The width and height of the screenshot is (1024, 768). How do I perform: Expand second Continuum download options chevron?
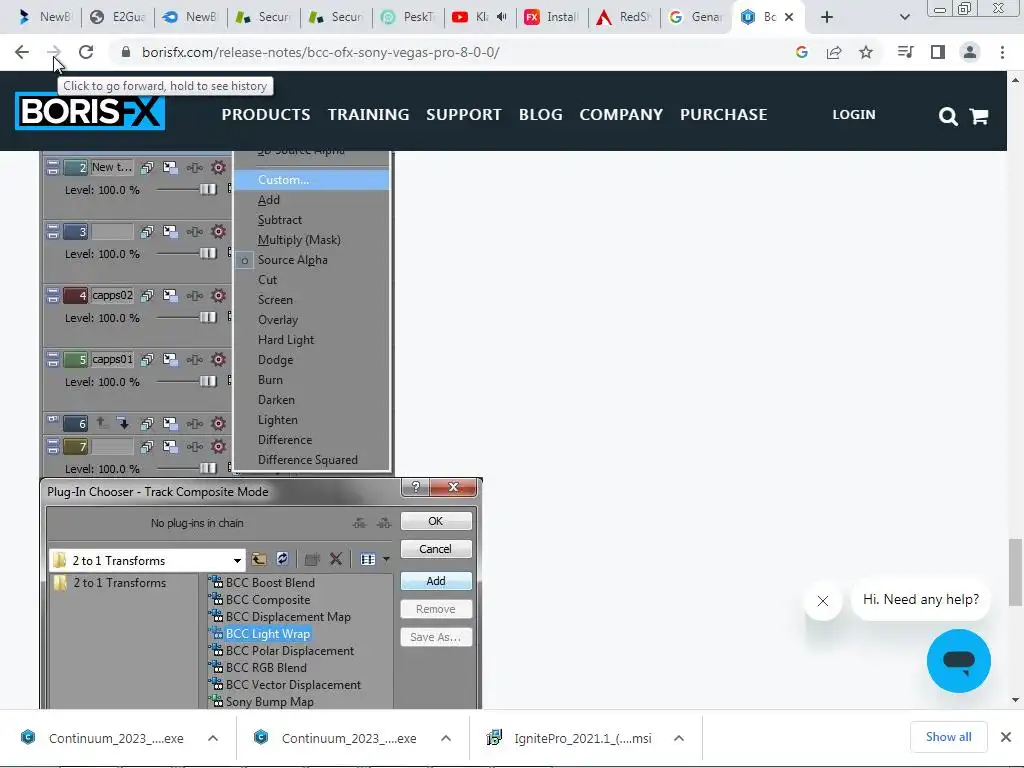pyautogui.click(x=446, y=739)
